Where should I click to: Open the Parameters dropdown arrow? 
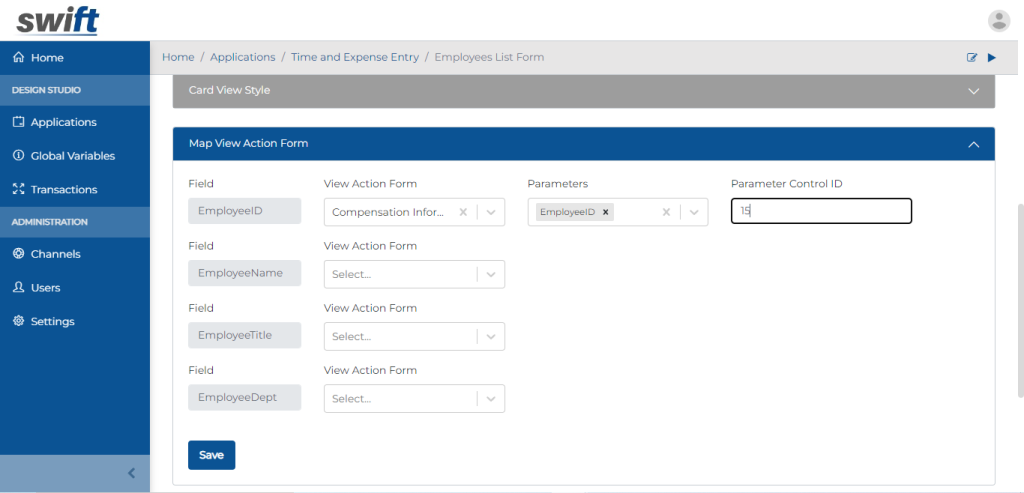694,212
